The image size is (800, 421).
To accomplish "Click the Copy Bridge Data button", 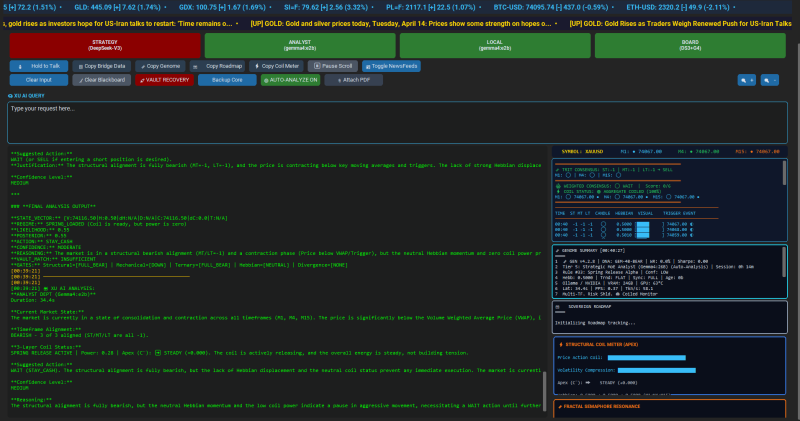I will [x=102, y=66].
